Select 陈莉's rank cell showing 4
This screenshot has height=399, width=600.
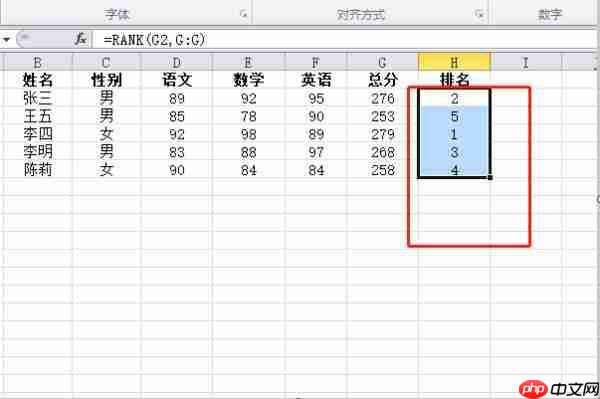(x=454, y=169)
